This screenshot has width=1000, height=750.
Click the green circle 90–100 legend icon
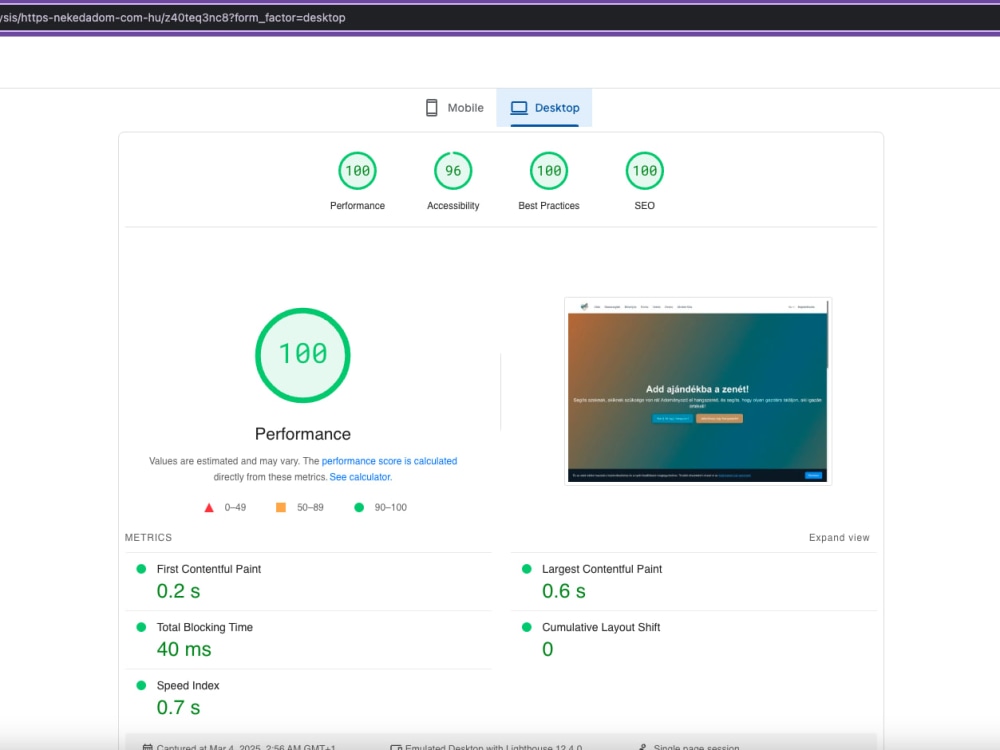point(359,508)
